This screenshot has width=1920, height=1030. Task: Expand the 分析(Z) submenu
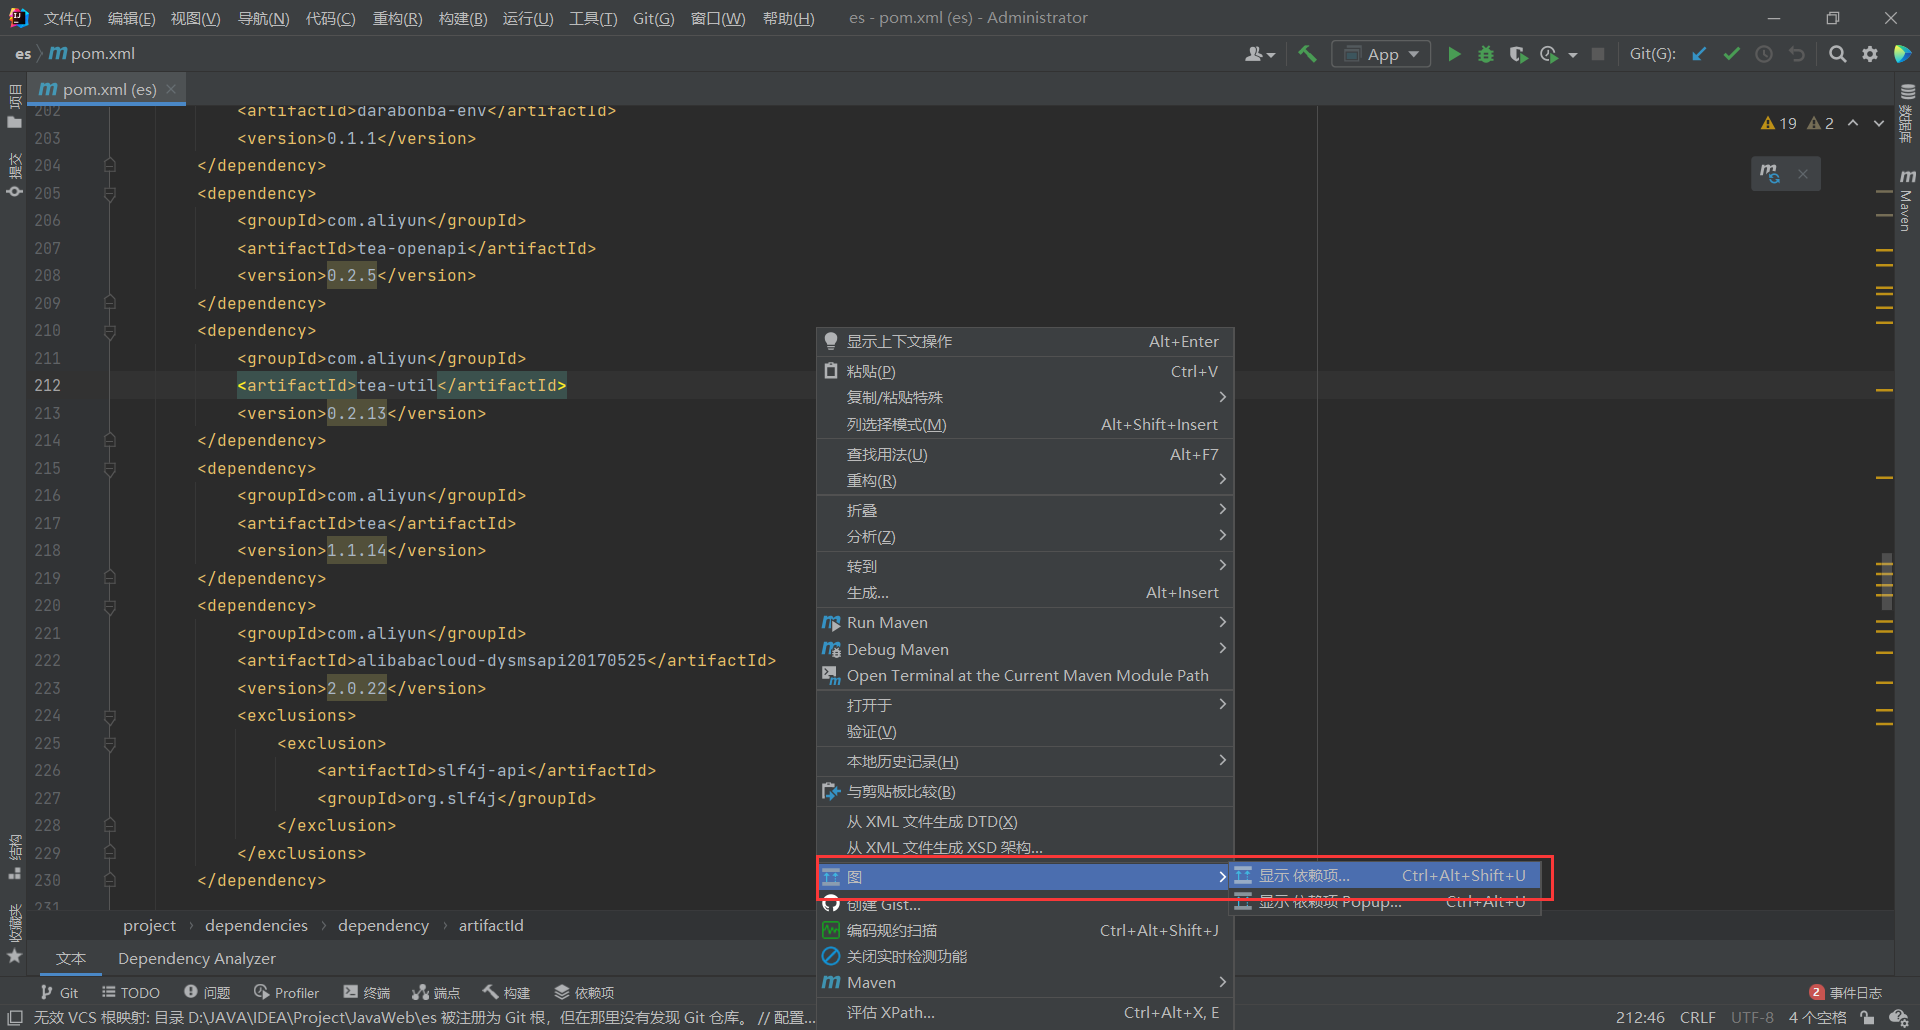pyautogui.click(x=1025, y=536)
